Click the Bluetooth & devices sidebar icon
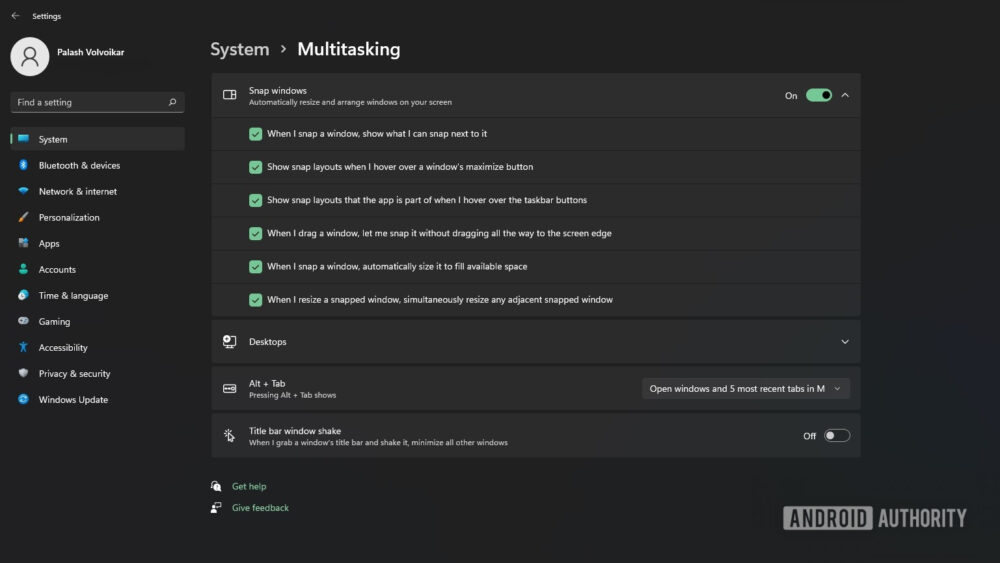Viewport: 1000px width, 563px height. pyautogui.click(x=23, y=165)
